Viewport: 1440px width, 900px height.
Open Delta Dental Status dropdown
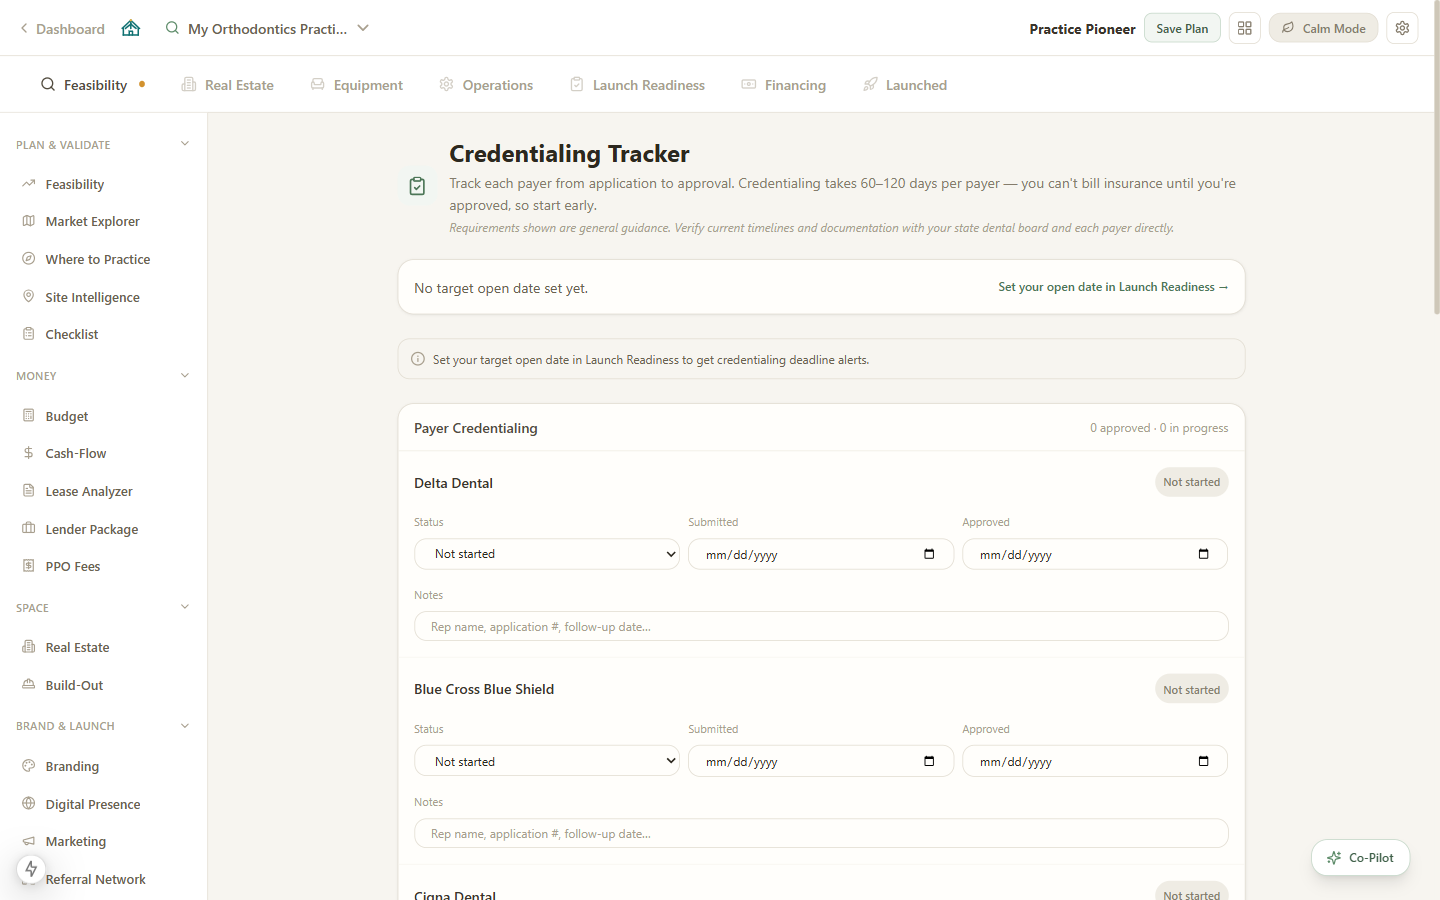(547, 554)
